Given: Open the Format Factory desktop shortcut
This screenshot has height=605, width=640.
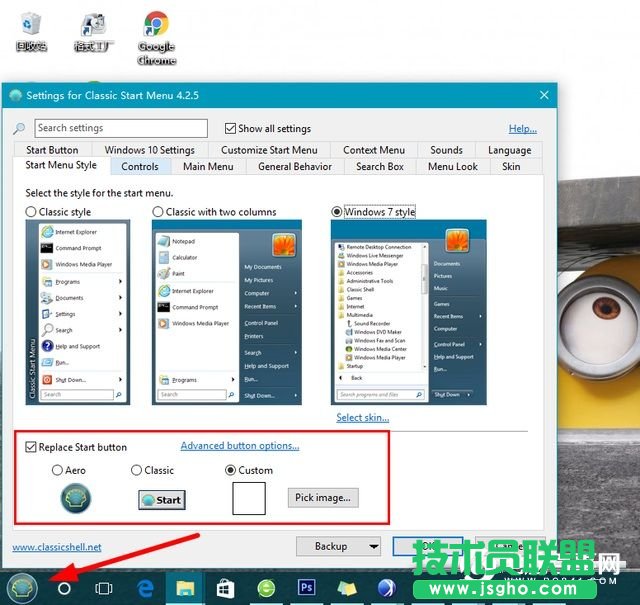Looking at the screenshot, I should [x=94, y=32].
